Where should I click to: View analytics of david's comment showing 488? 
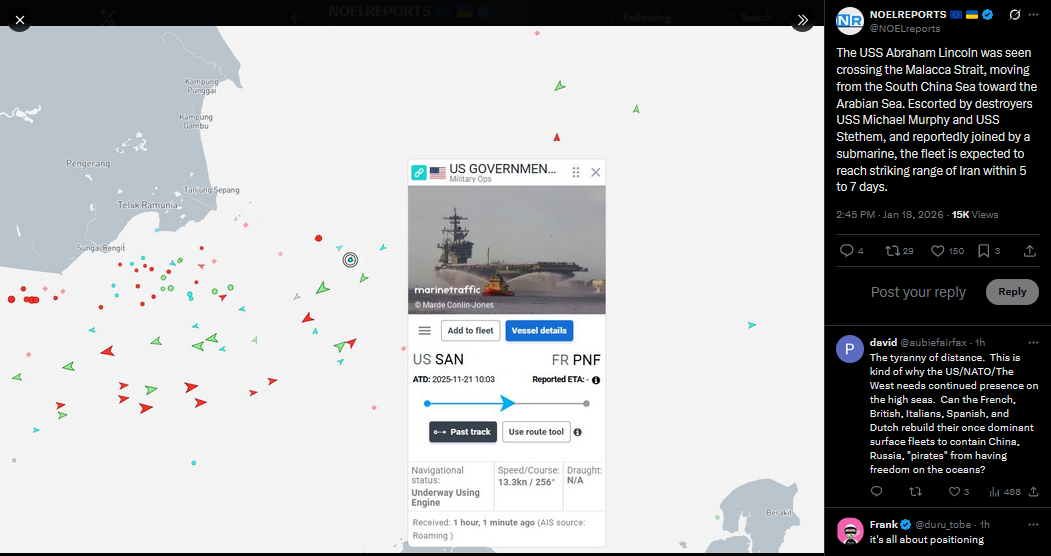pos(1005,492)
